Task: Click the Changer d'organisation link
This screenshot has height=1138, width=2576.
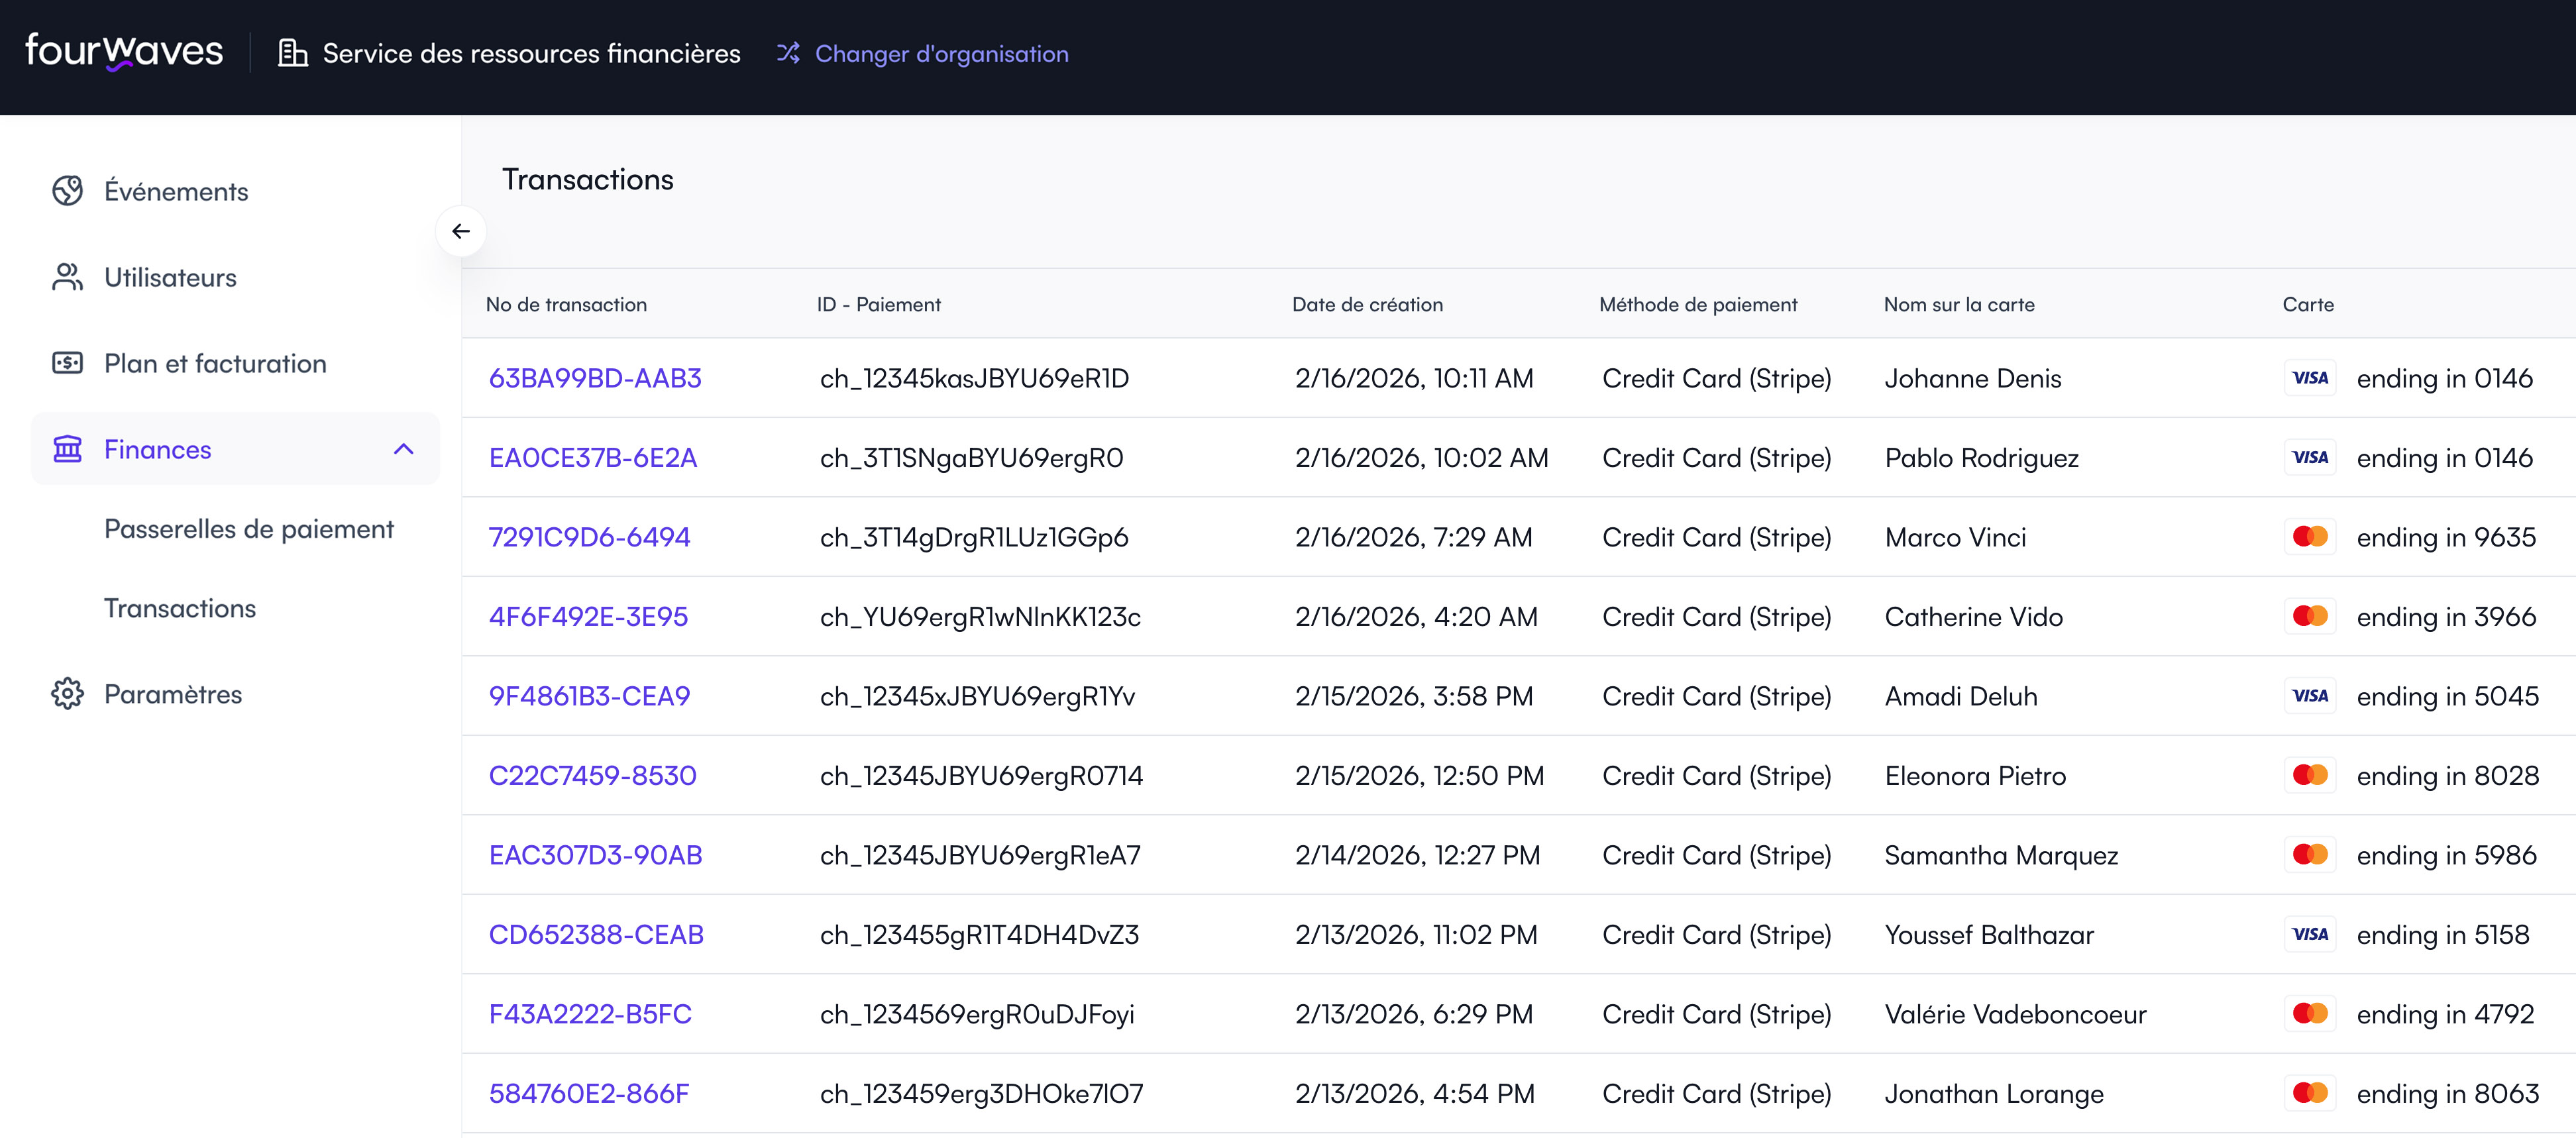Action: [941, 53]
